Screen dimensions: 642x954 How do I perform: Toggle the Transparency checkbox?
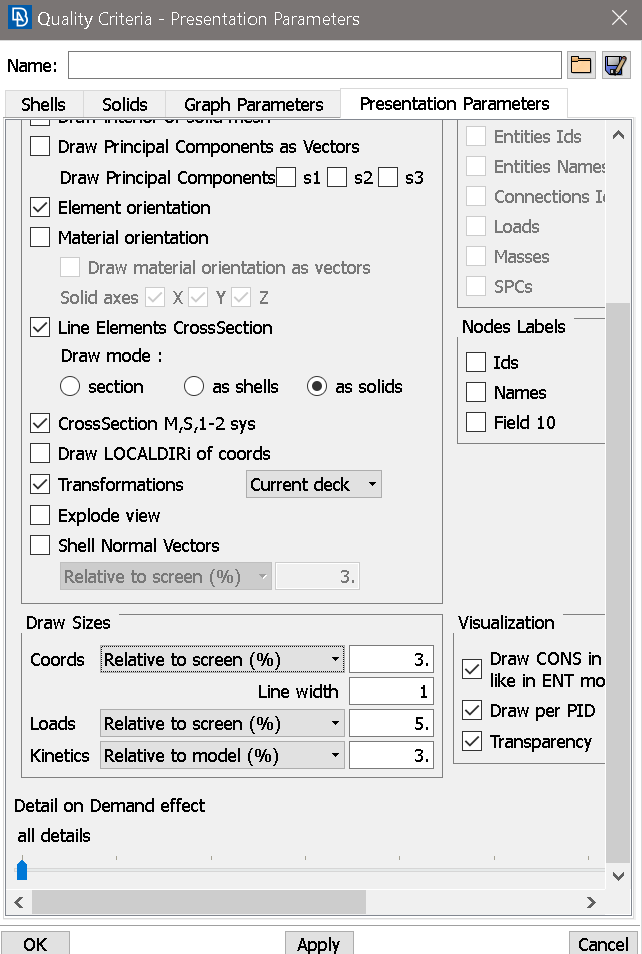pos(472,741)
